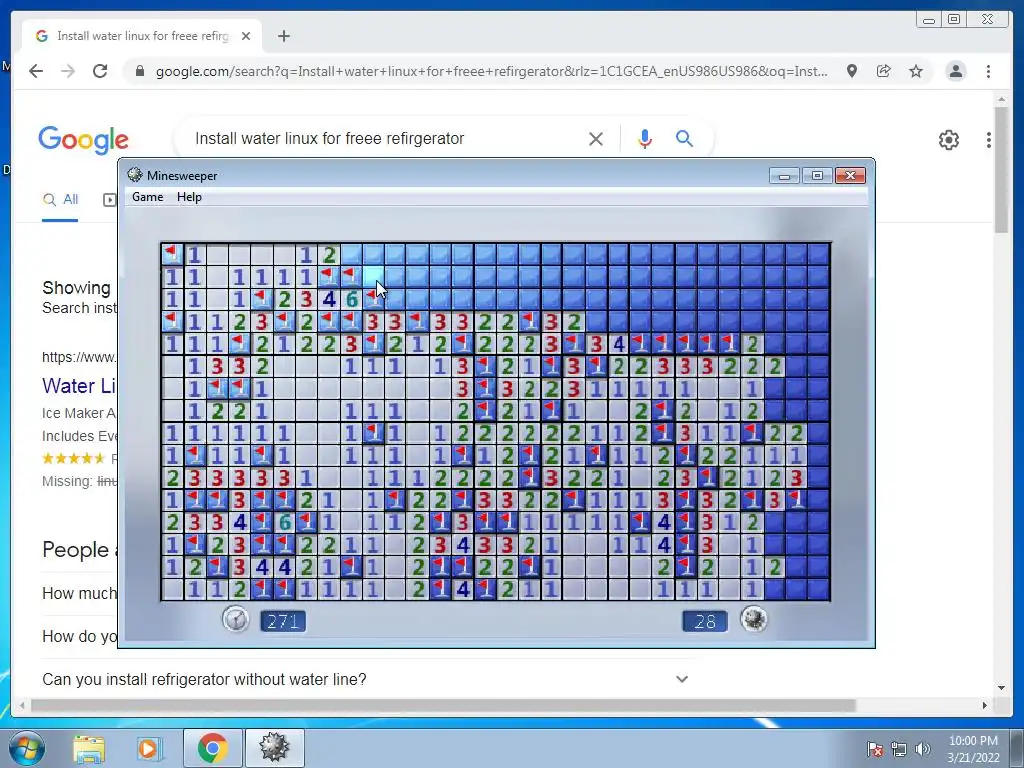Clear the Google search query

pos(596,138)
